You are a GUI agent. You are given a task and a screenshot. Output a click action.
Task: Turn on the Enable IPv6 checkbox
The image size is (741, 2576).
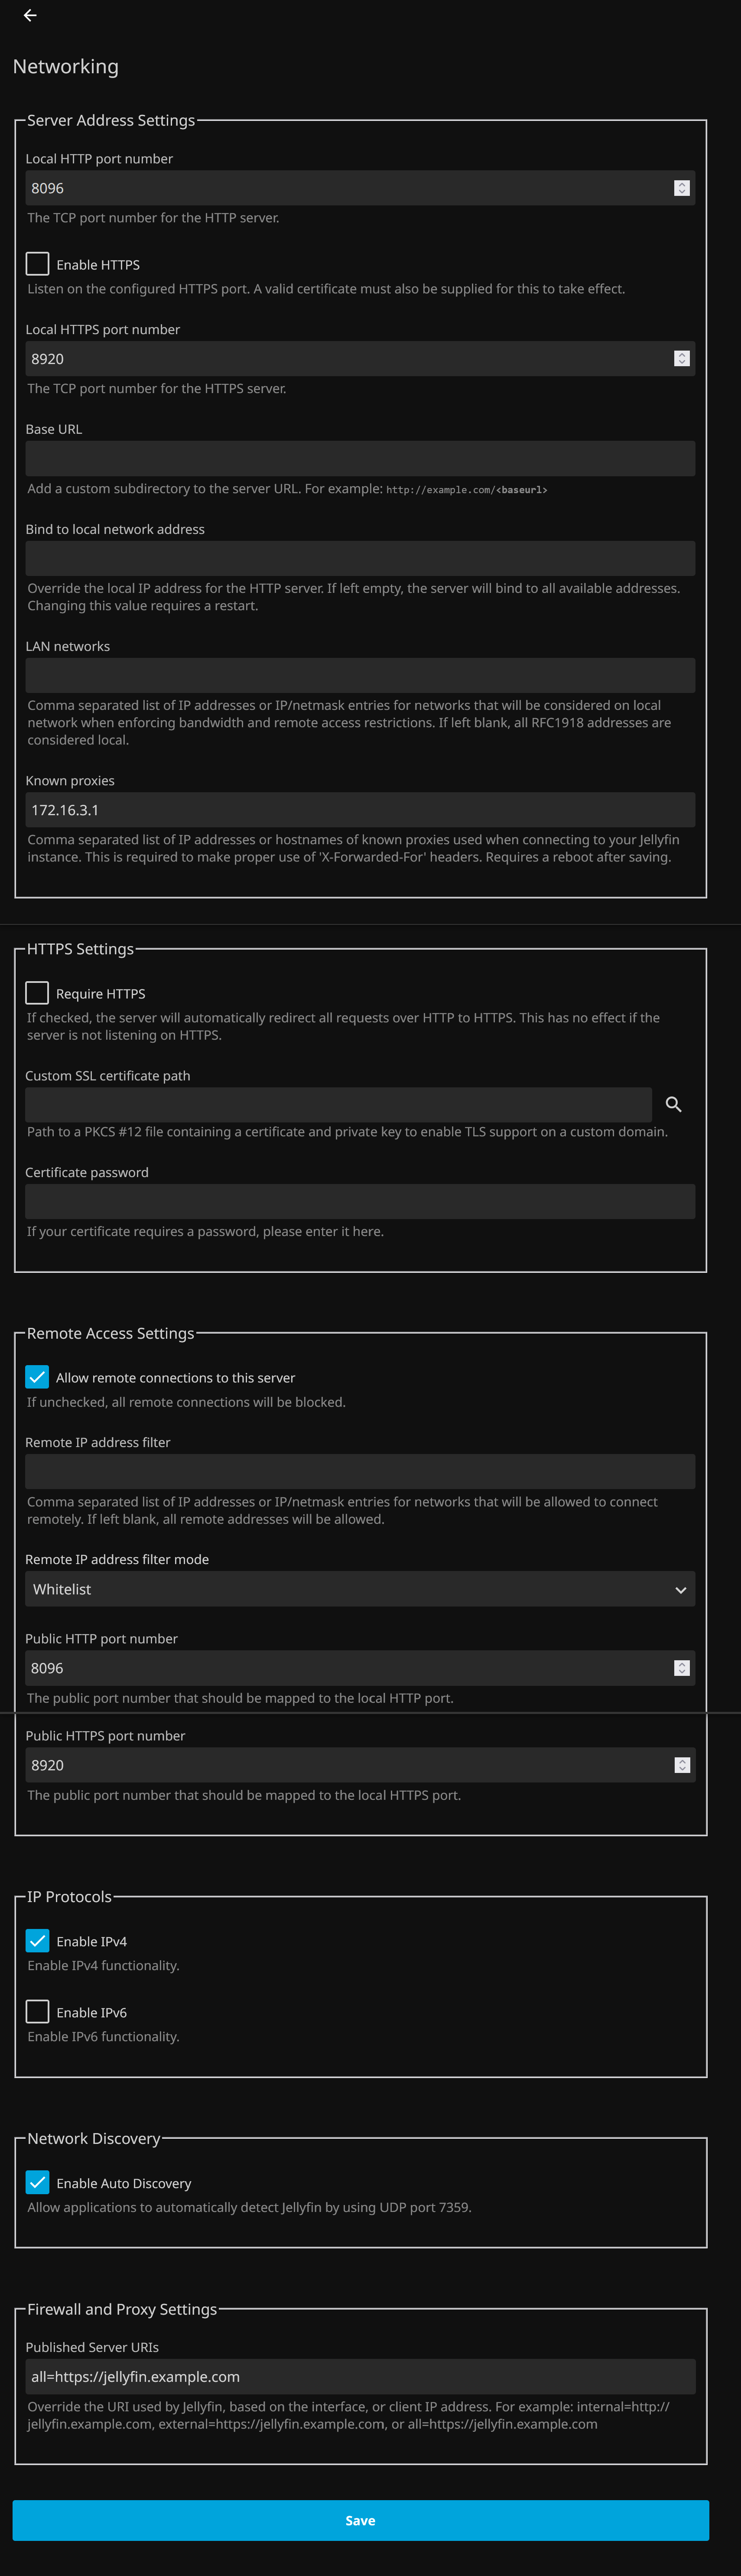point(37,2012)
